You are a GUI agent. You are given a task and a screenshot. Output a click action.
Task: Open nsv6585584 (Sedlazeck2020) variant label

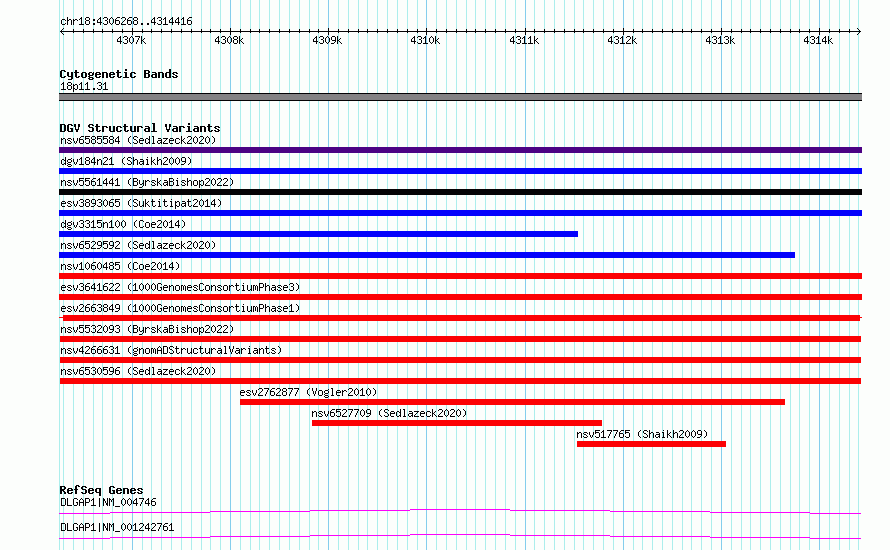[138, 140]
